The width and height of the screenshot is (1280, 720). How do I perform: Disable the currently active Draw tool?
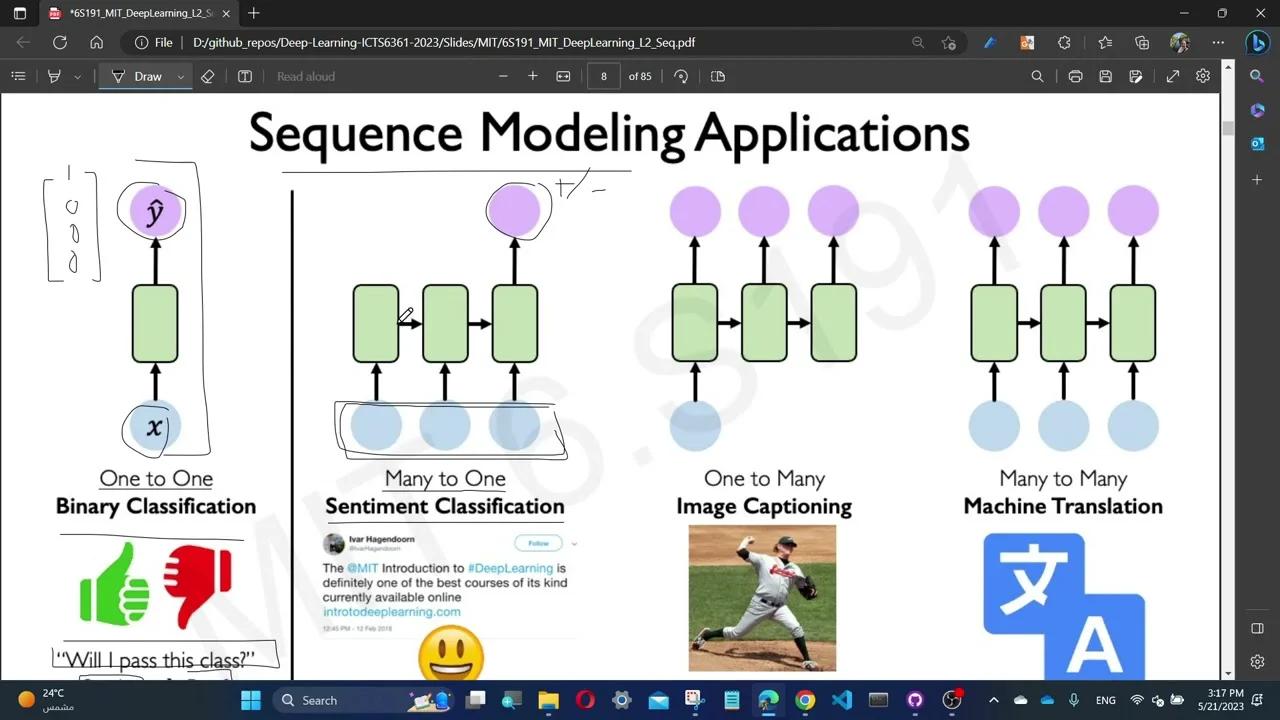tap(146, 76)
